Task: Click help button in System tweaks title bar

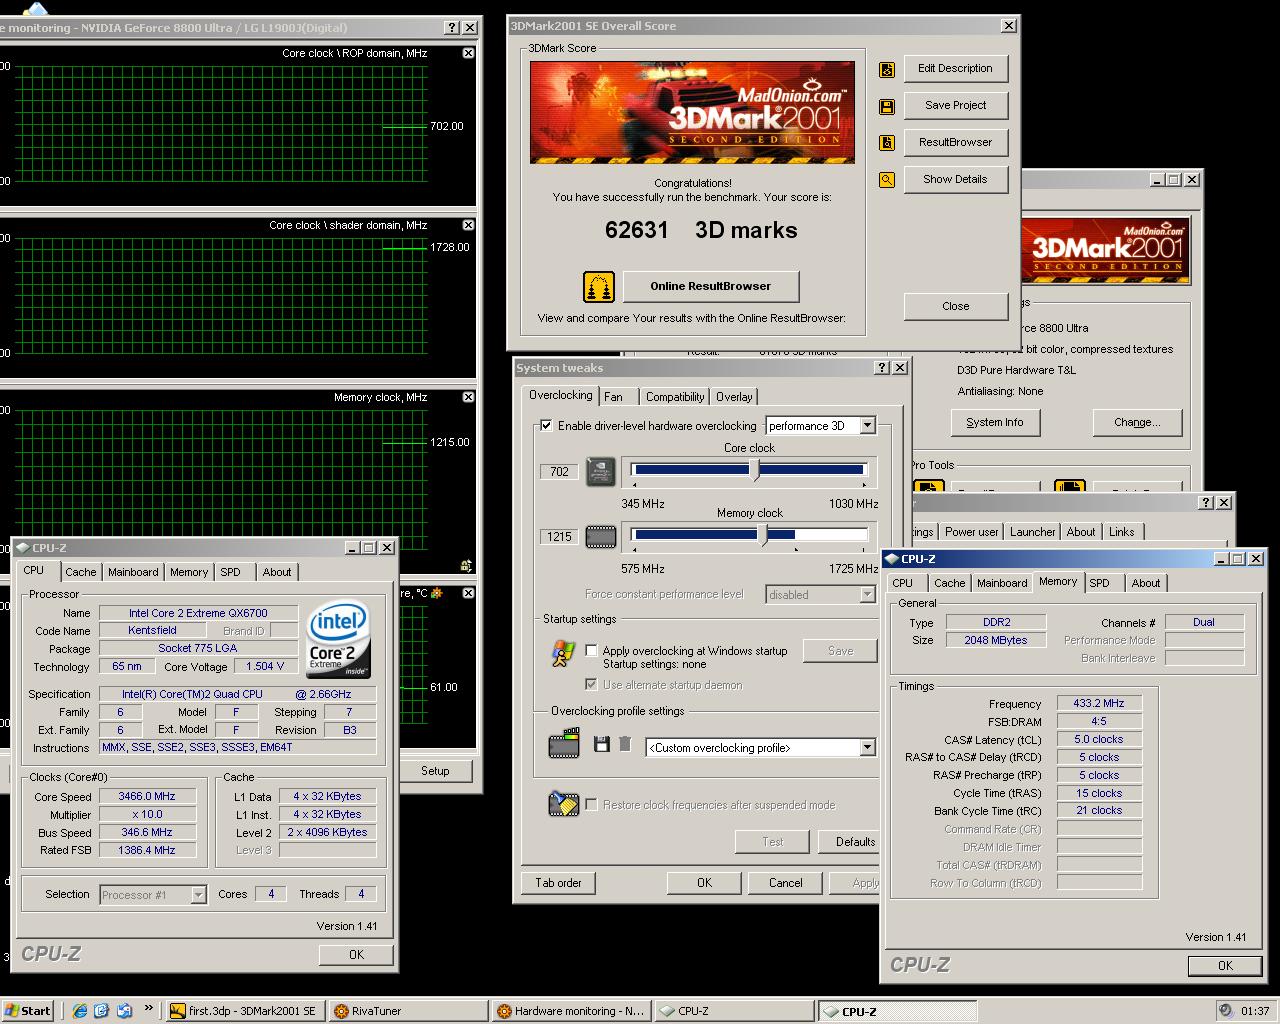Action: coord(882,368)
